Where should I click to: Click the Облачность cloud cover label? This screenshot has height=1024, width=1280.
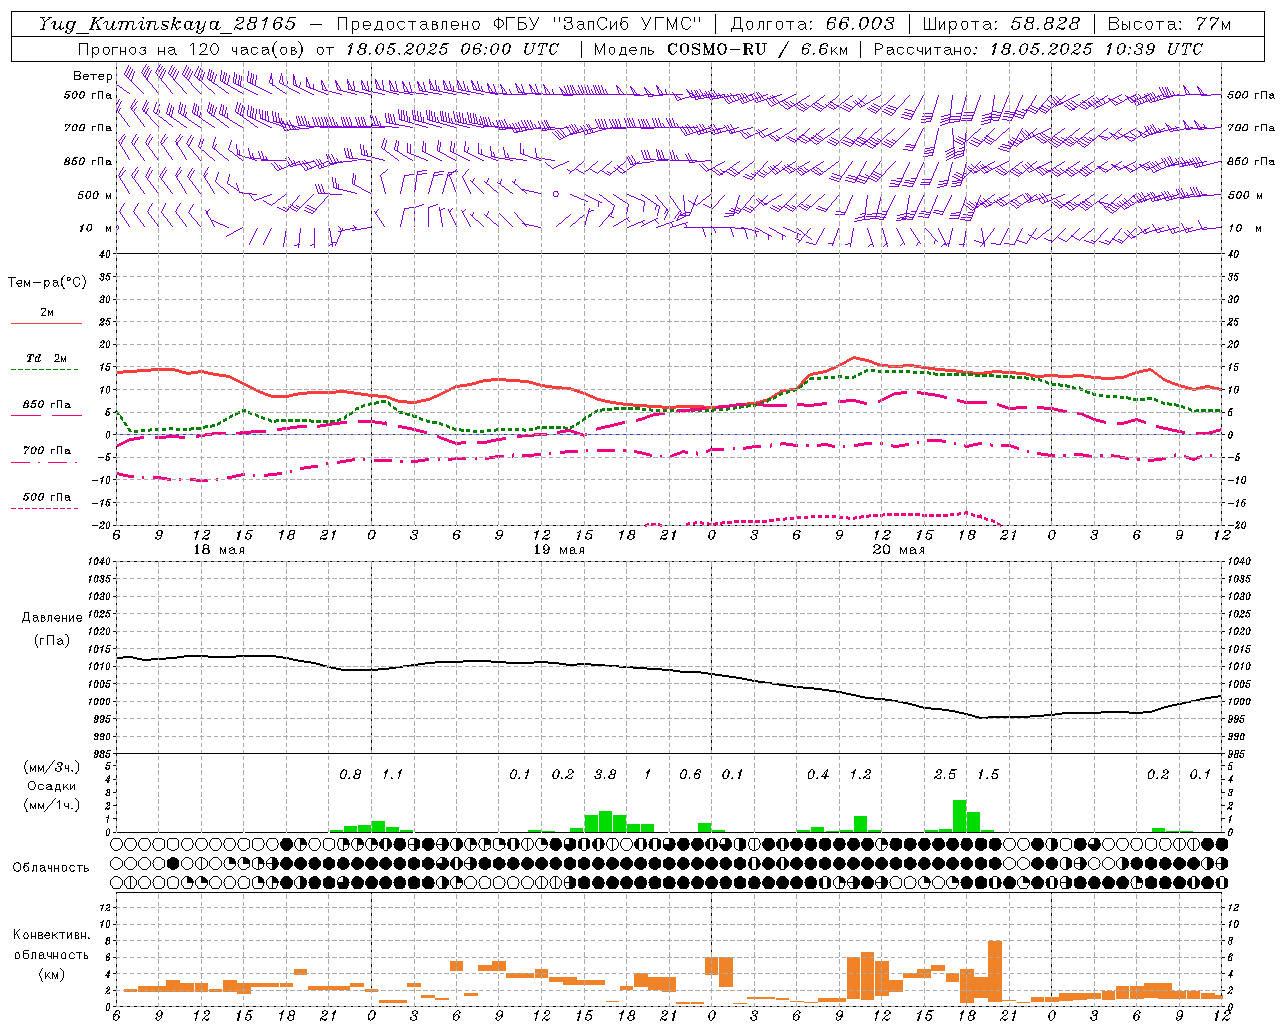pos(51,868)
